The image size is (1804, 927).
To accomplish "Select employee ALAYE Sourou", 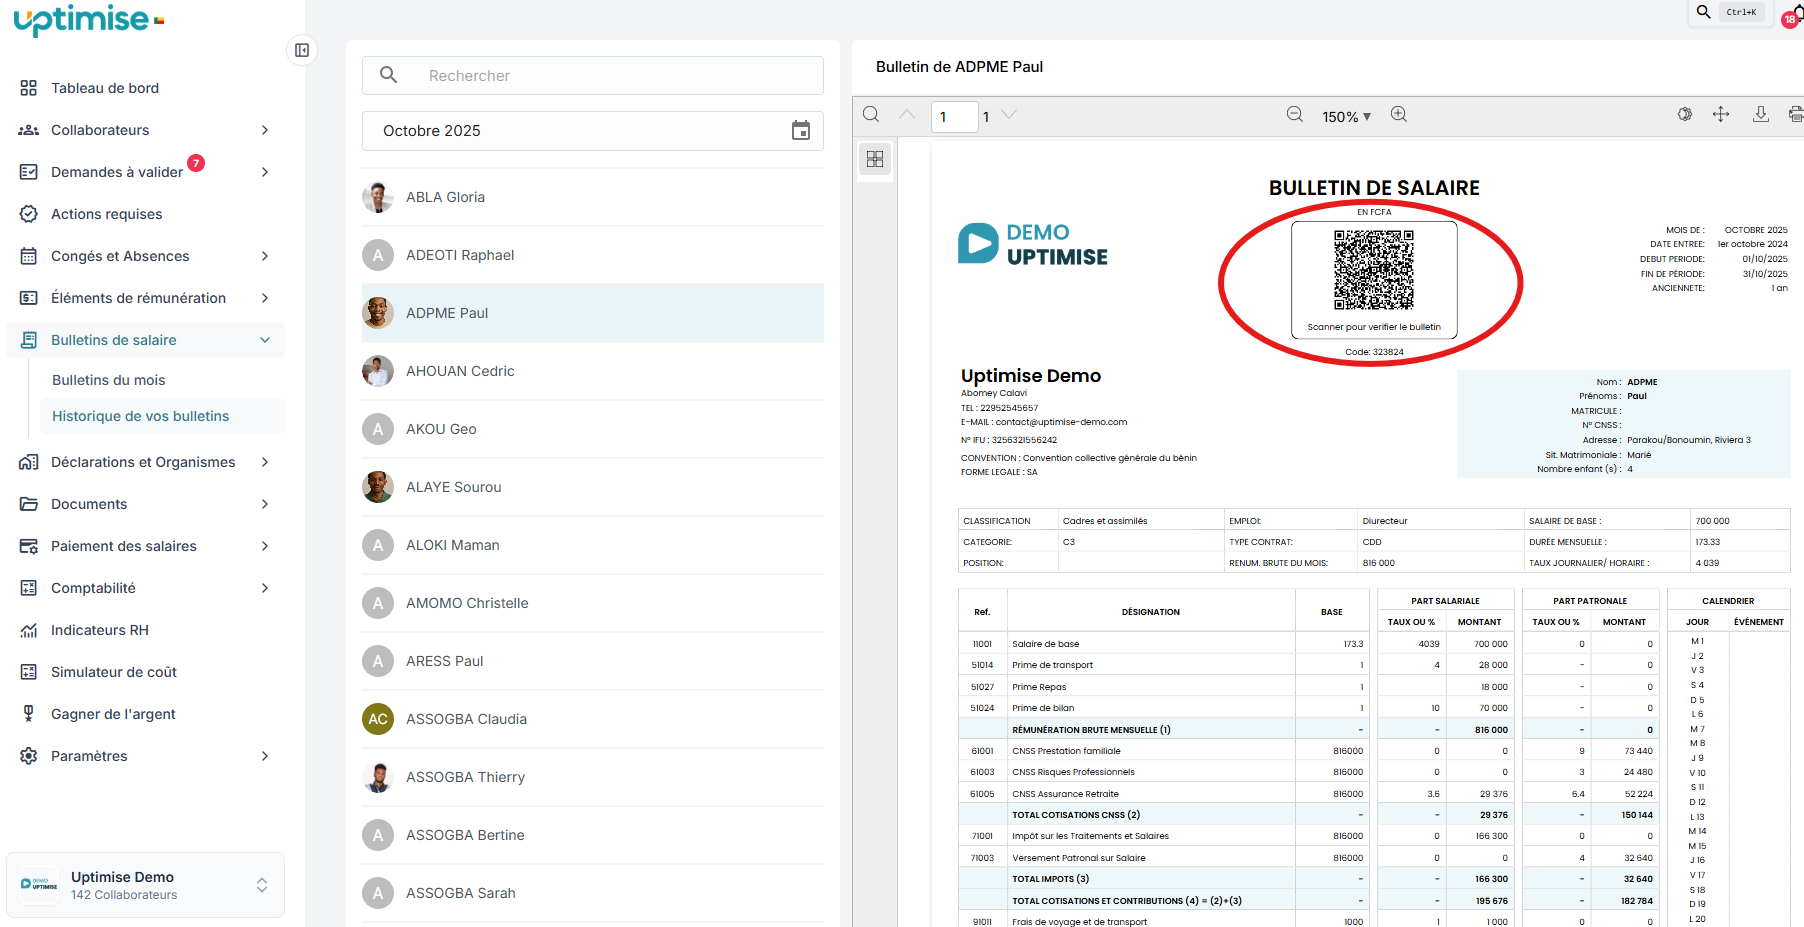I will coord(593,487).
